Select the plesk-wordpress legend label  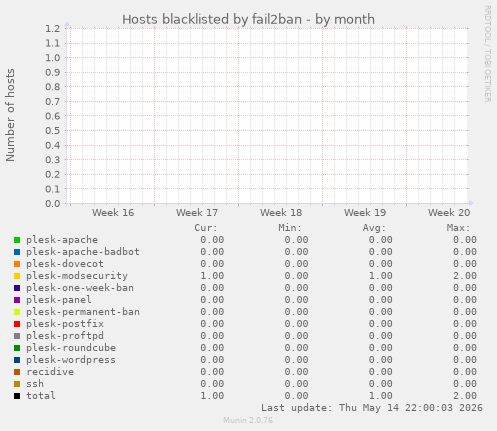(71, 360)
